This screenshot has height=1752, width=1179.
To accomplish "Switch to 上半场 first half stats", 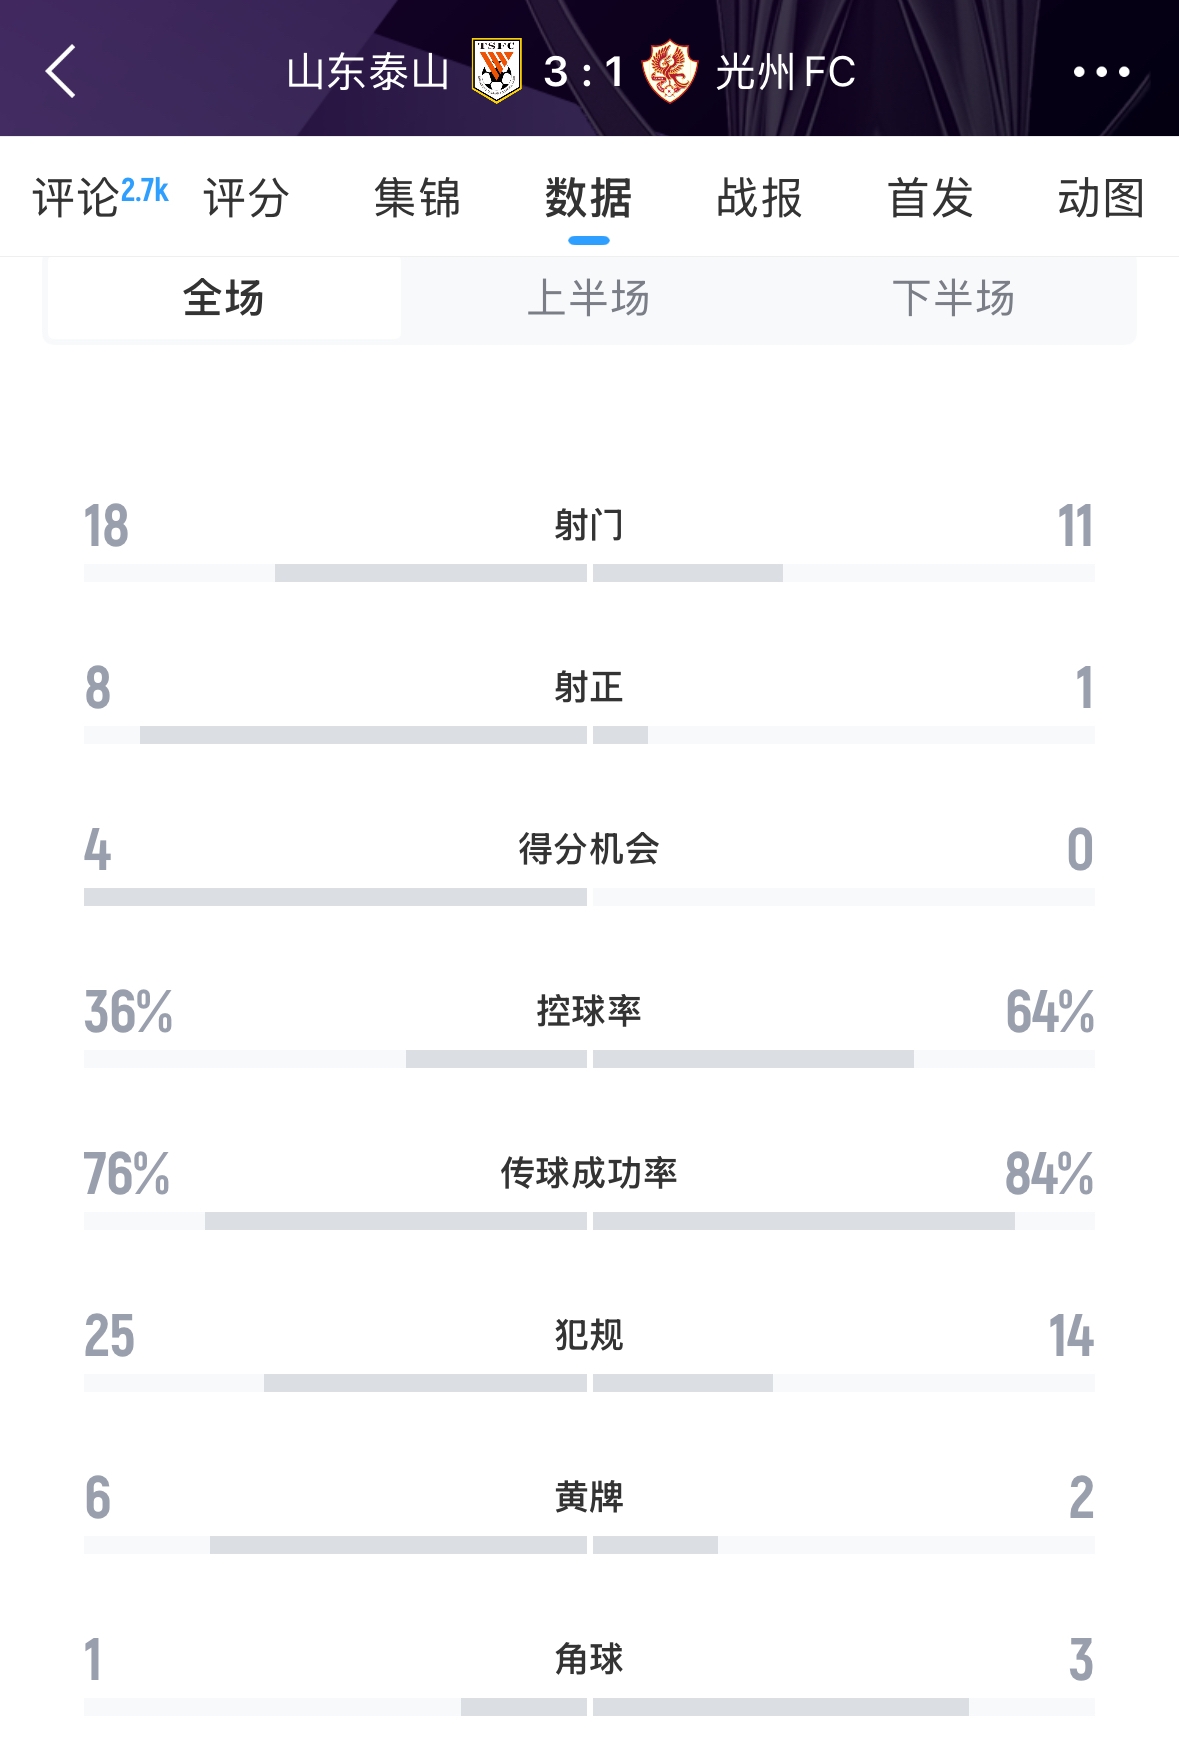I will click(590, 300).
